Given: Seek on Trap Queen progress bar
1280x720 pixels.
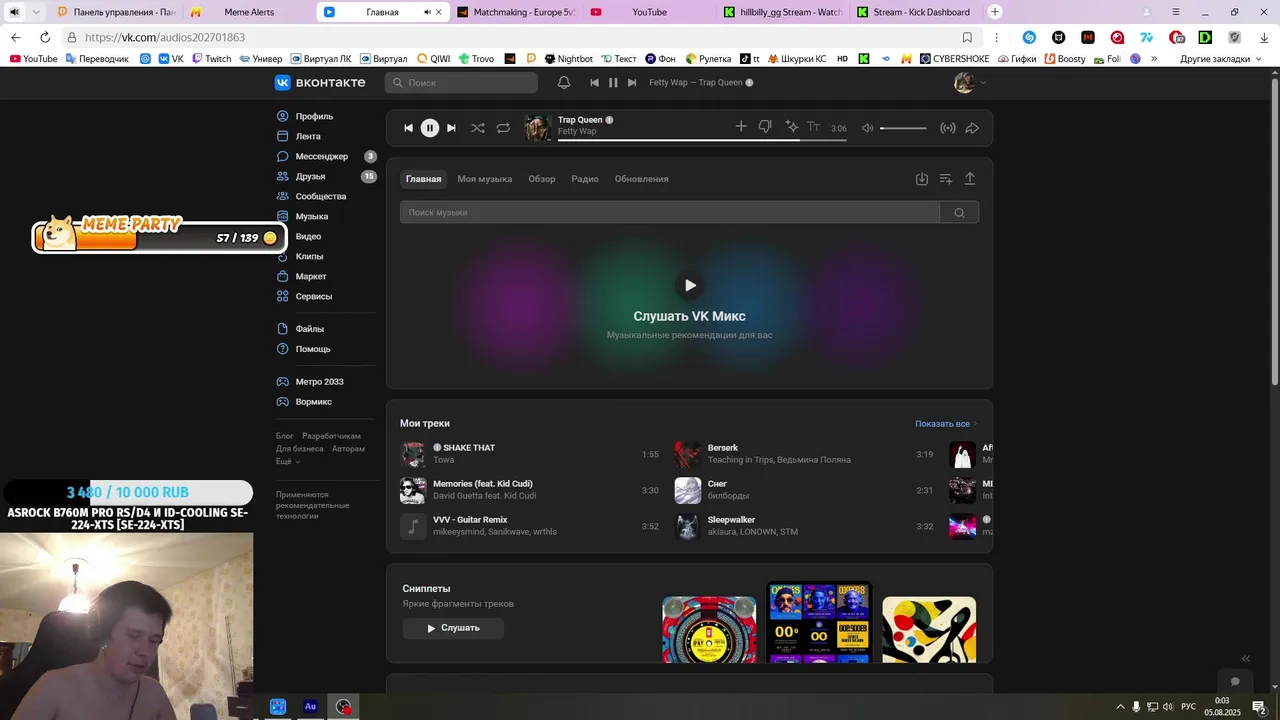Looking at the screenshot, I should click(702, 140).
